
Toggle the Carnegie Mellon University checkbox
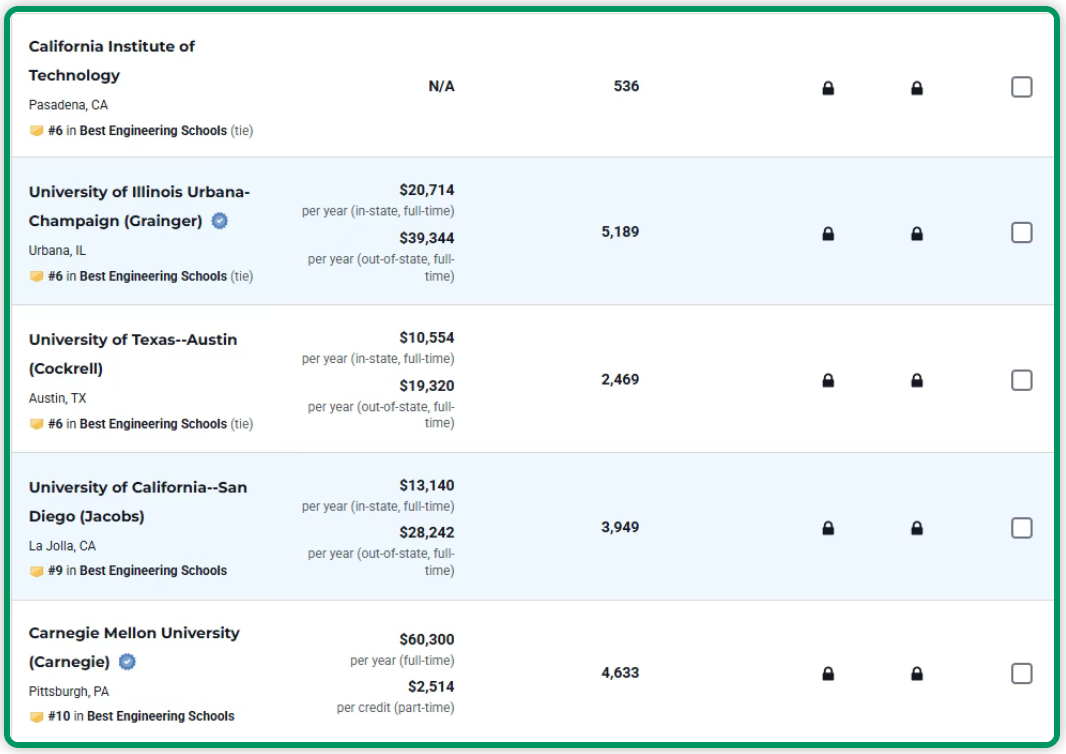coord(1021,673)
